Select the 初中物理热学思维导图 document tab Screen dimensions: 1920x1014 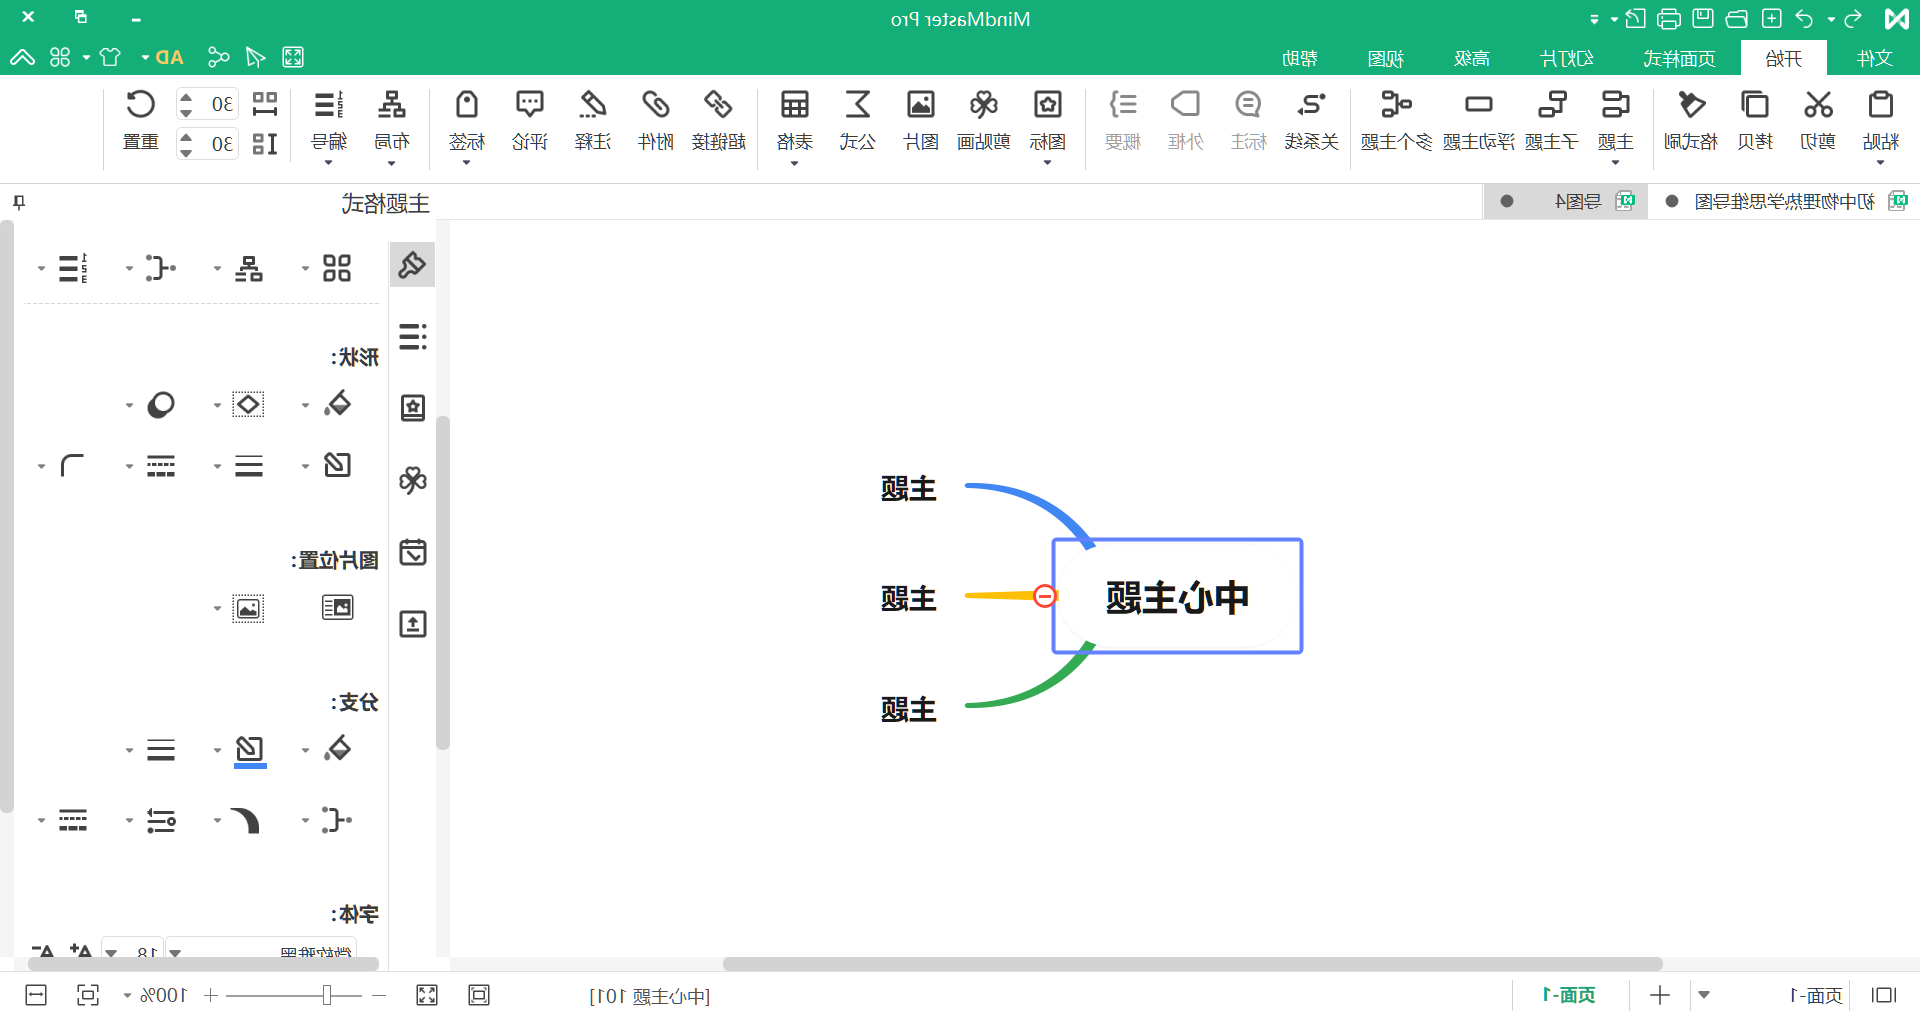1784,202
